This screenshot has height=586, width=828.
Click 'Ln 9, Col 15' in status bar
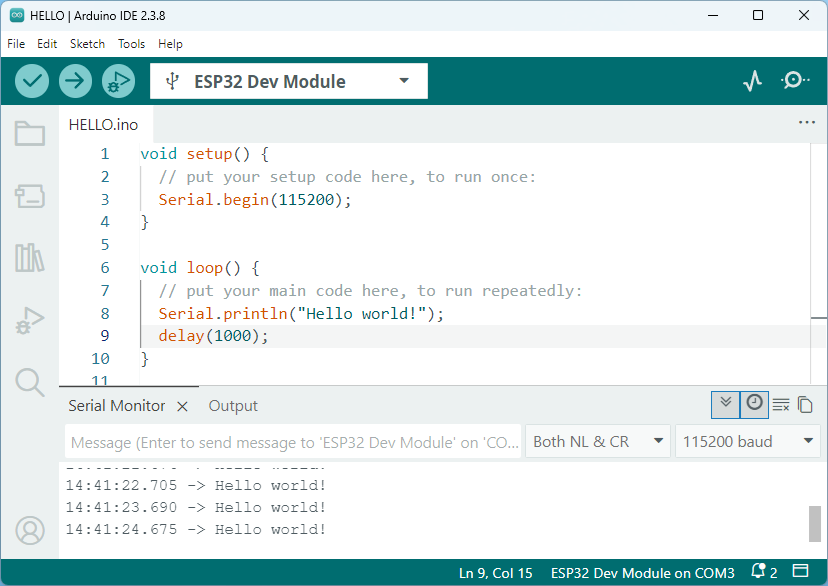(495, 573)
